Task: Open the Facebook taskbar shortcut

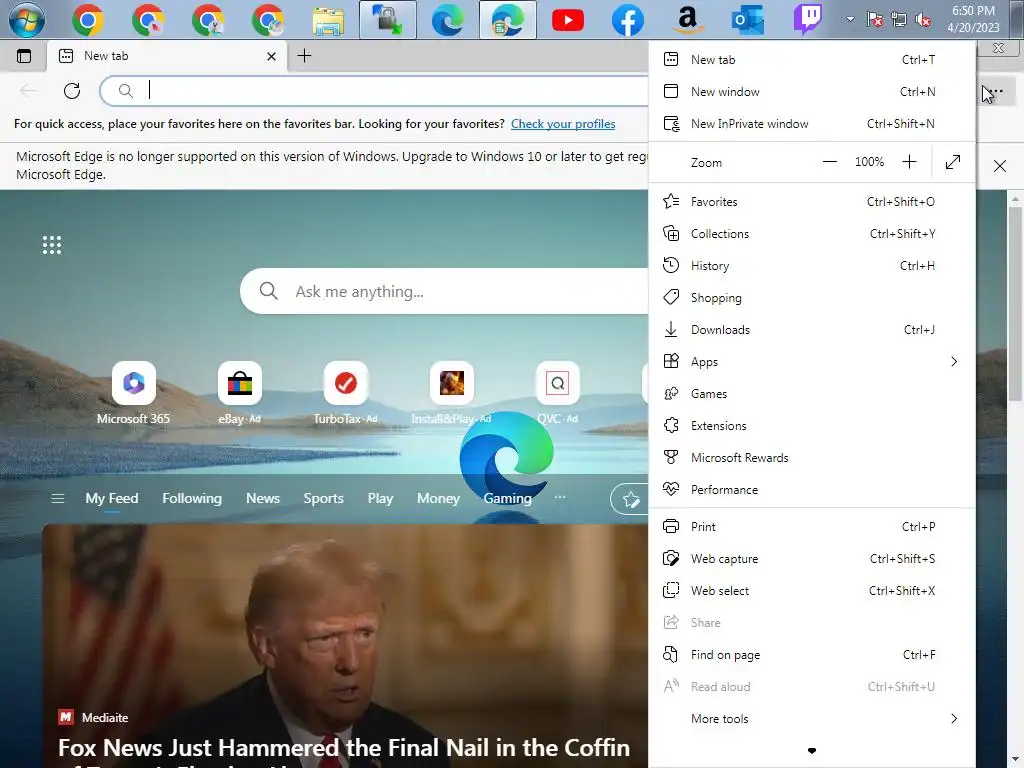Action: pos(628,20)
